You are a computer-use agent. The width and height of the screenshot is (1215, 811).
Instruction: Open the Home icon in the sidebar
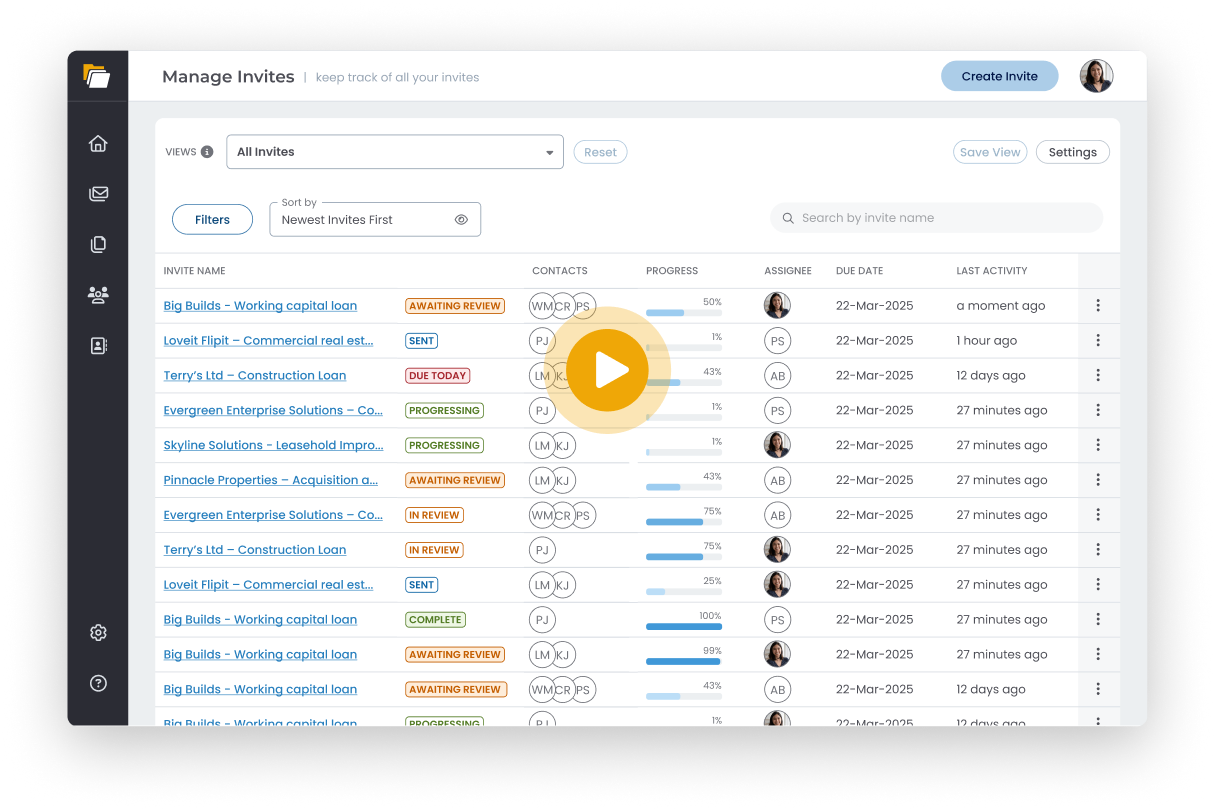tap(97, 143)
